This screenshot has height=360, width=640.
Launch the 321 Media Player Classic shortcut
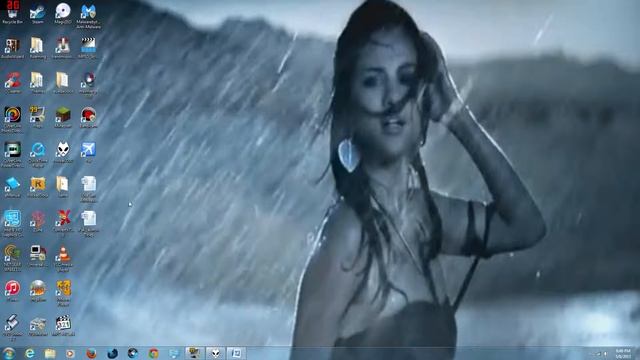click(x=63, y=326)
